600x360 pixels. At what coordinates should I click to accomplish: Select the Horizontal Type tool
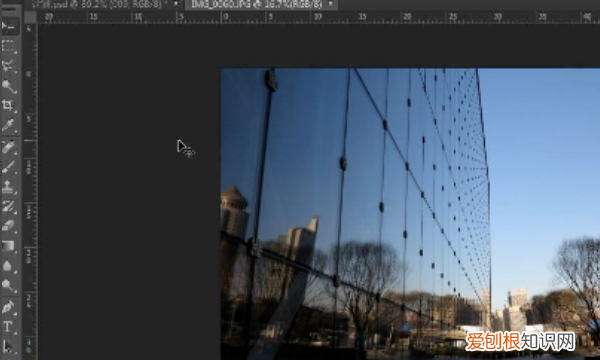8,327
